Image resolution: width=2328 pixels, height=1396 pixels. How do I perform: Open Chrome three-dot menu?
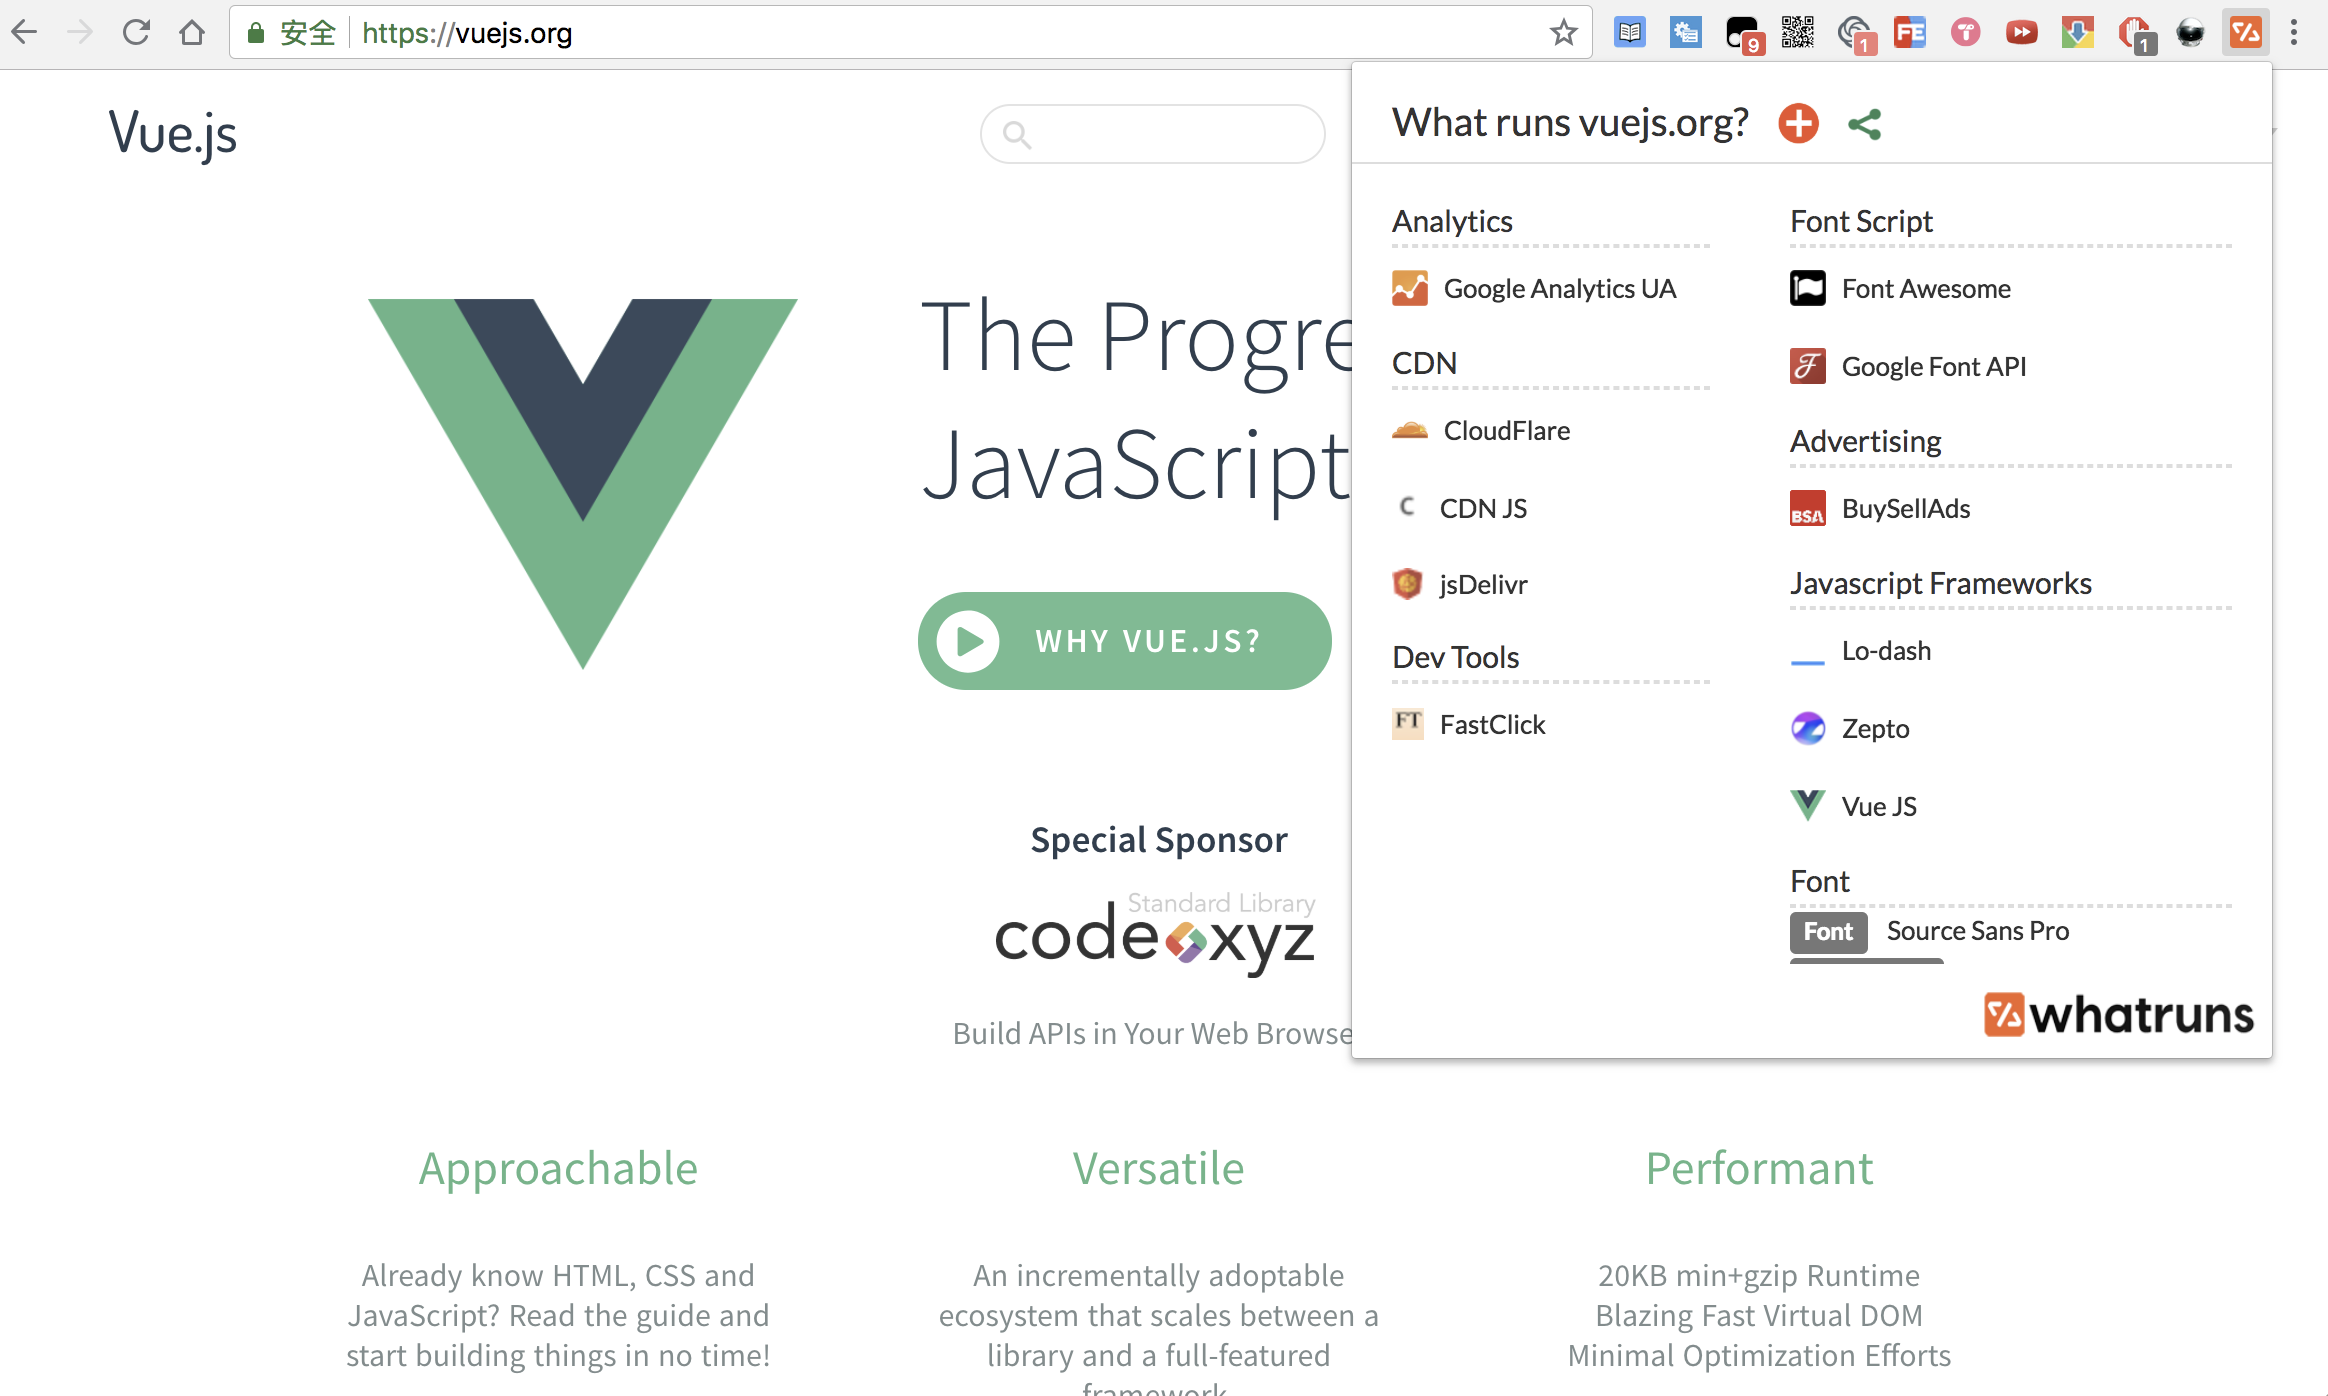(2294, 33)
